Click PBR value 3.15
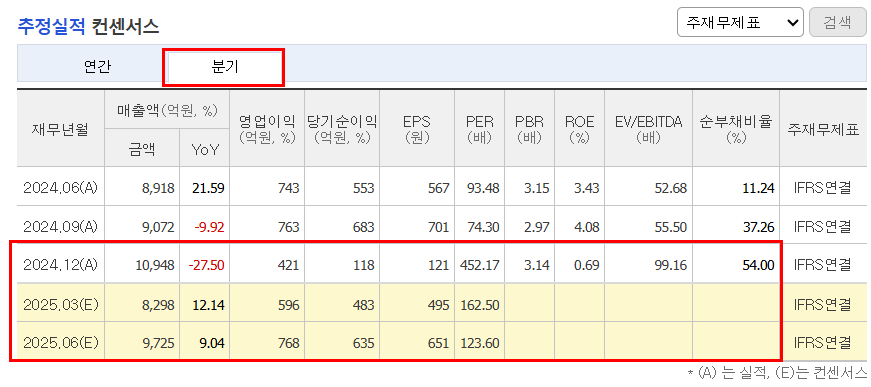Image resolution: width=871 pixels, height=387 pixels. pos(537,188)
